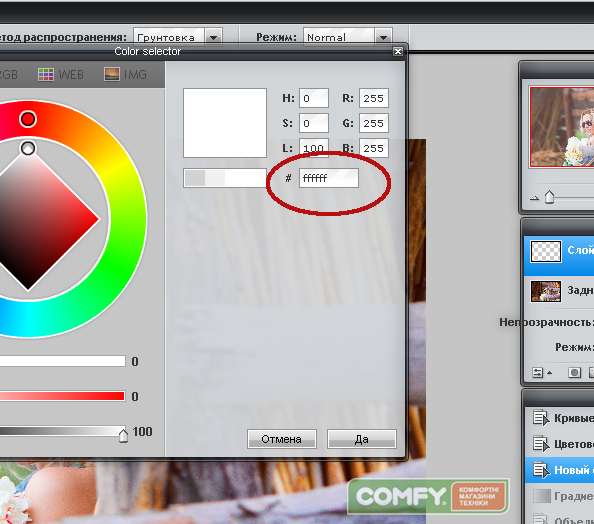
Task: Click the L value input field
Action: point(314,148)
